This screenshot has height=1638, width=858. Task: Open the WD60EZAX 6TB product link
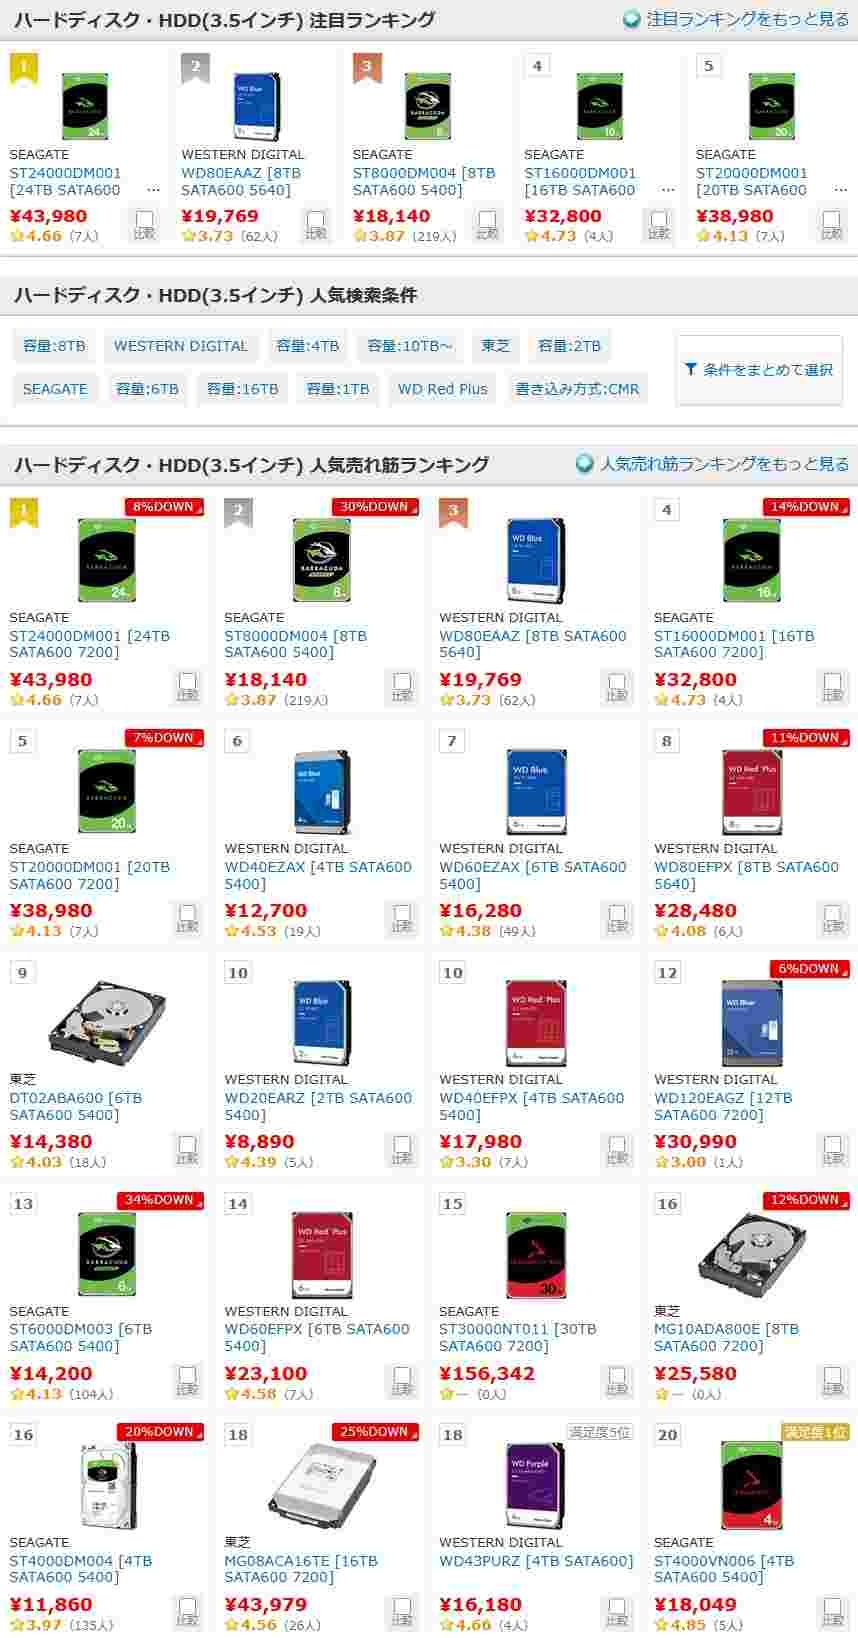[532, 875]
